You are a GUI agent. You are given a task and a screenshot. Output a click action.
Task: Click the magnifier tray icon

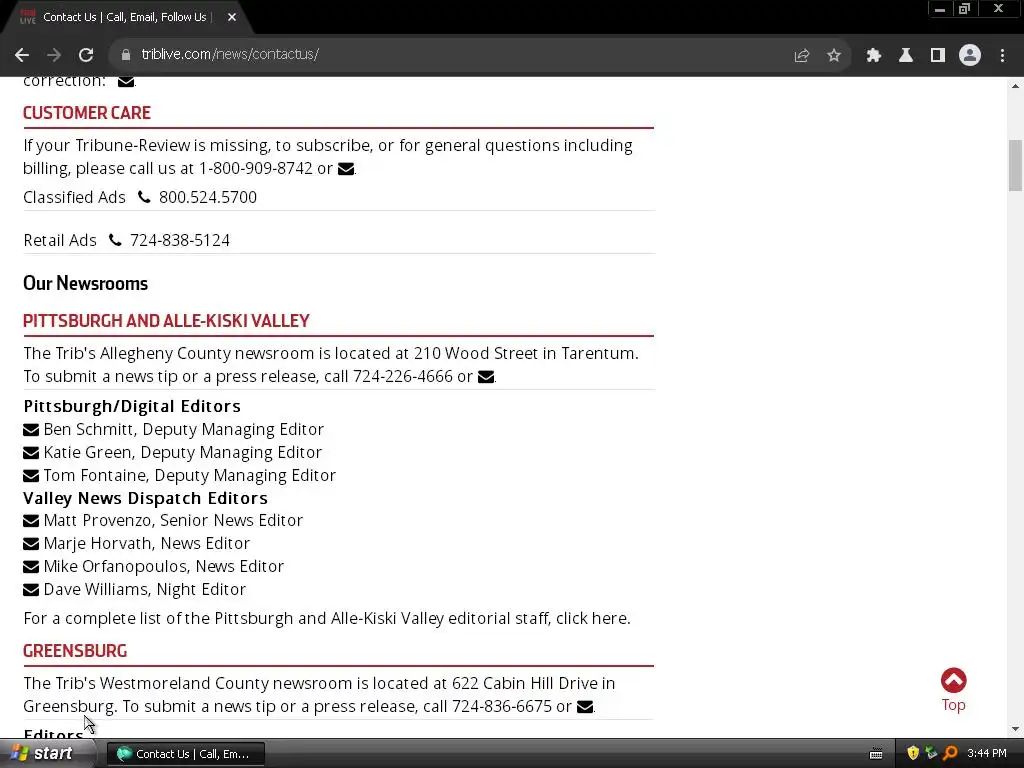point(950,754)
